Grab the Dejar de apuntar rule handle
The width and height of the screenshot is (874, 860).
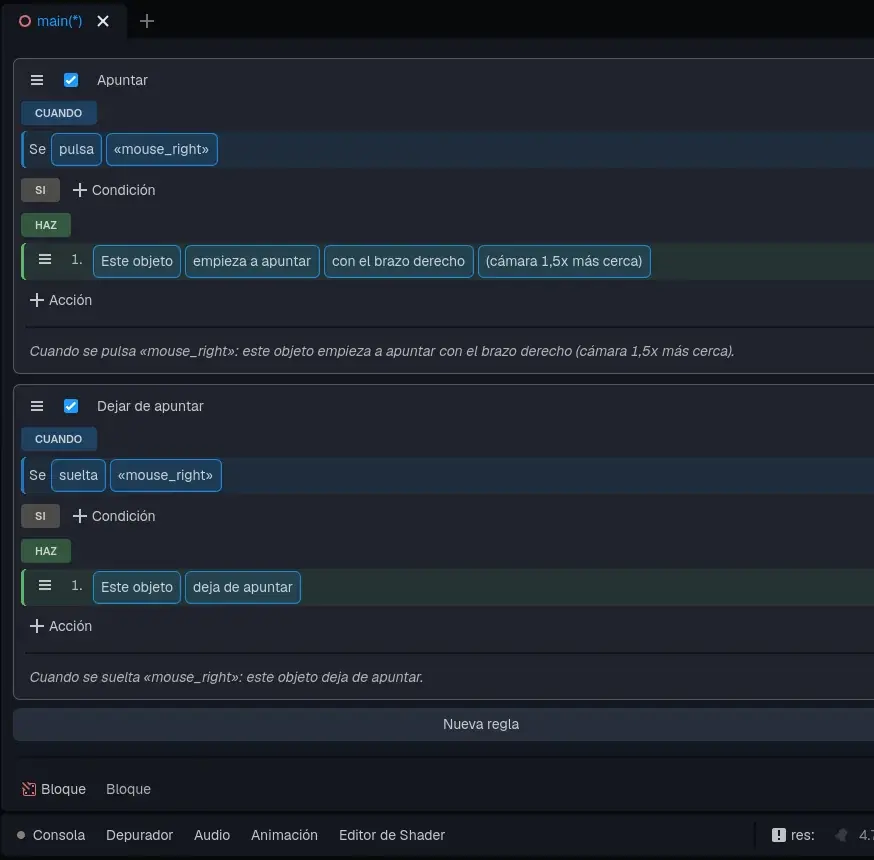[37, 406]
